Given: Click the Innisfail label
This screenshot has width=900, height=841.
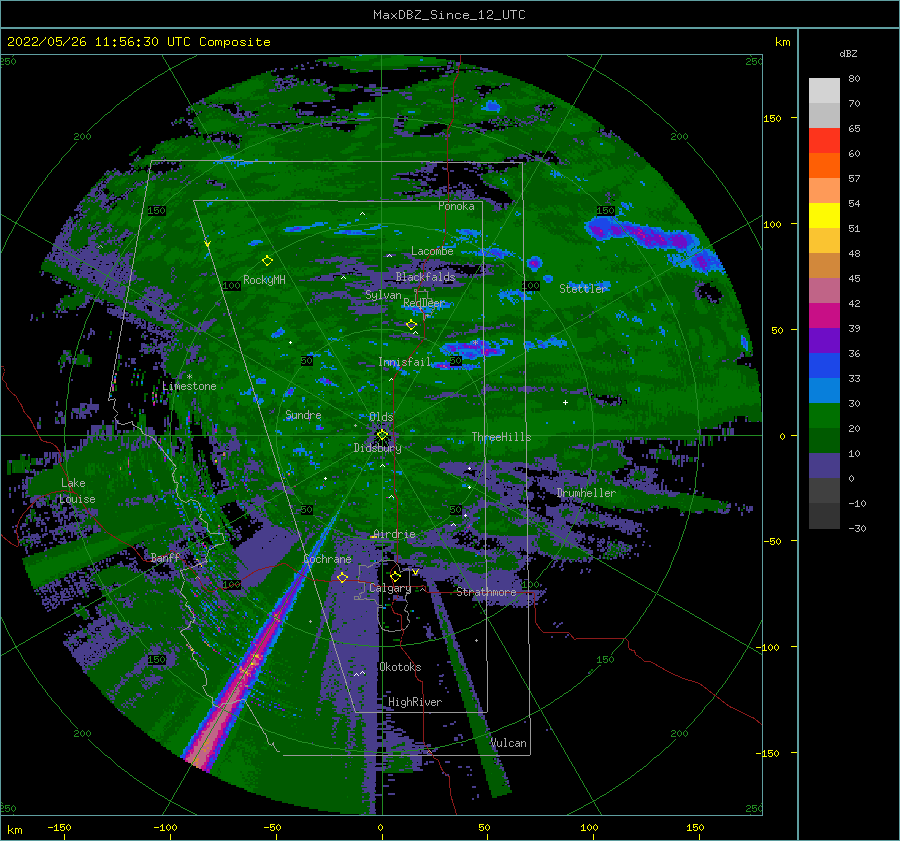Looking at the screenshot, I should click(404, 362).
